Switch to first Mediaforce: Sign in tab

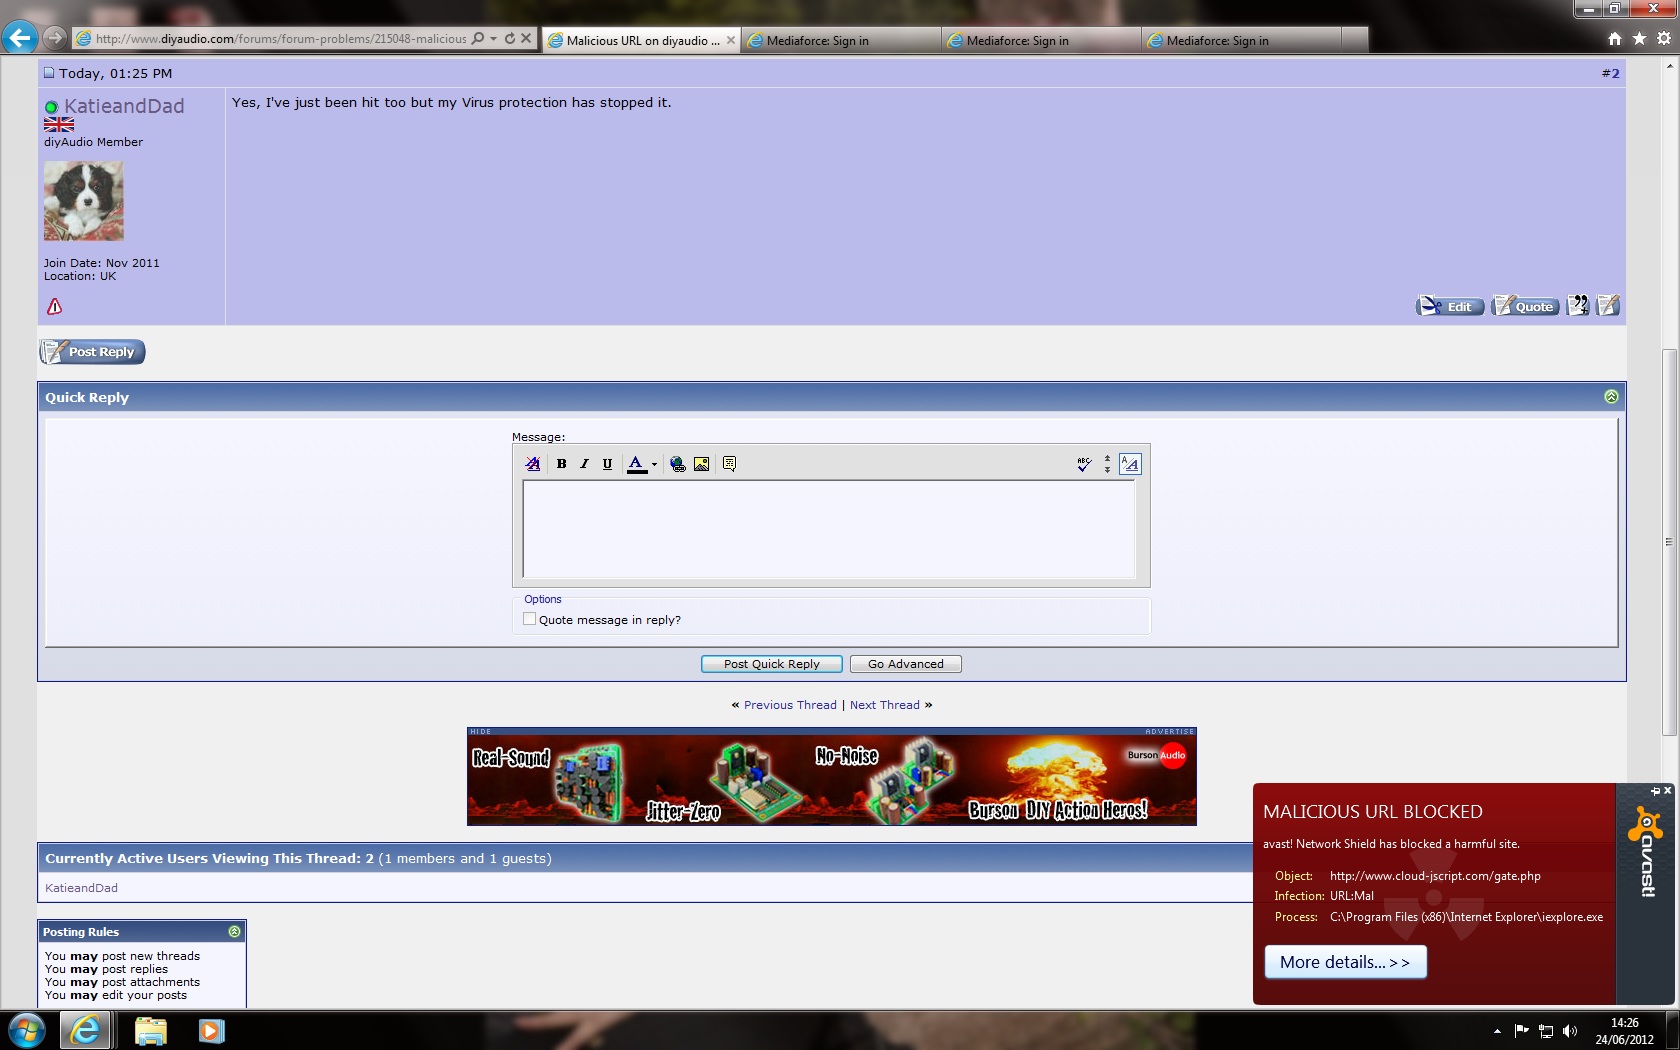point(842,40)
